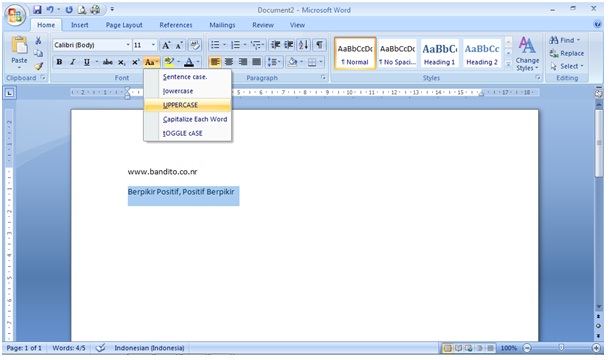Click the Paste clipboard icon
The height and width of the screenshot is (360, 614).
[19, 46]
